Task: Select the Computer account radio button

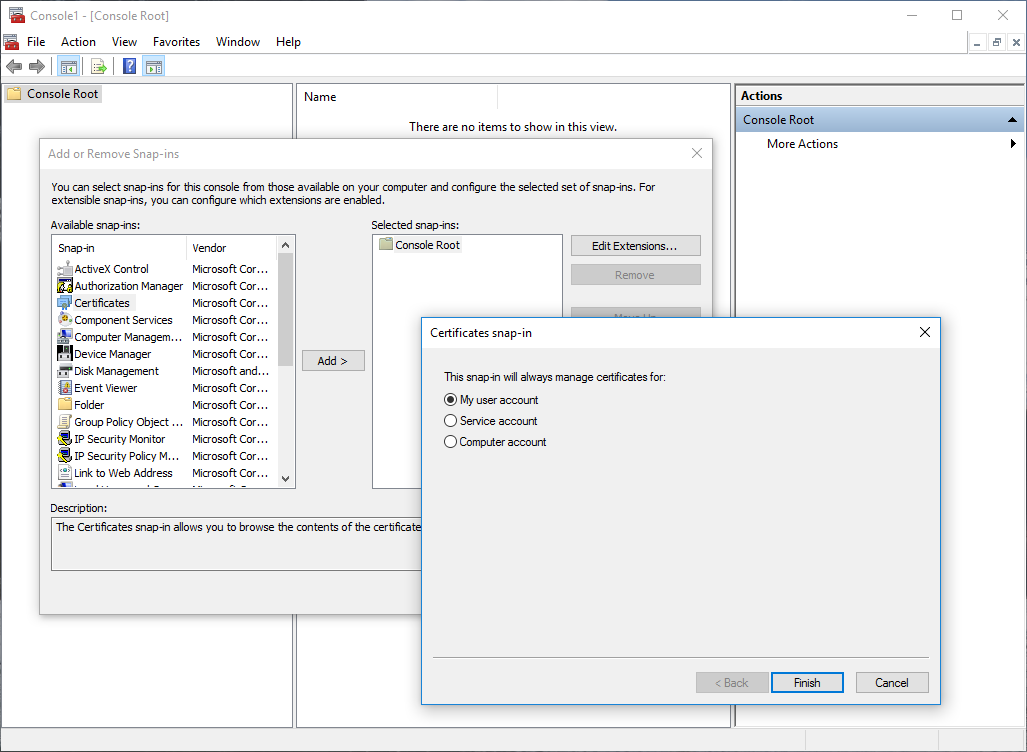Action: (451, 442)
